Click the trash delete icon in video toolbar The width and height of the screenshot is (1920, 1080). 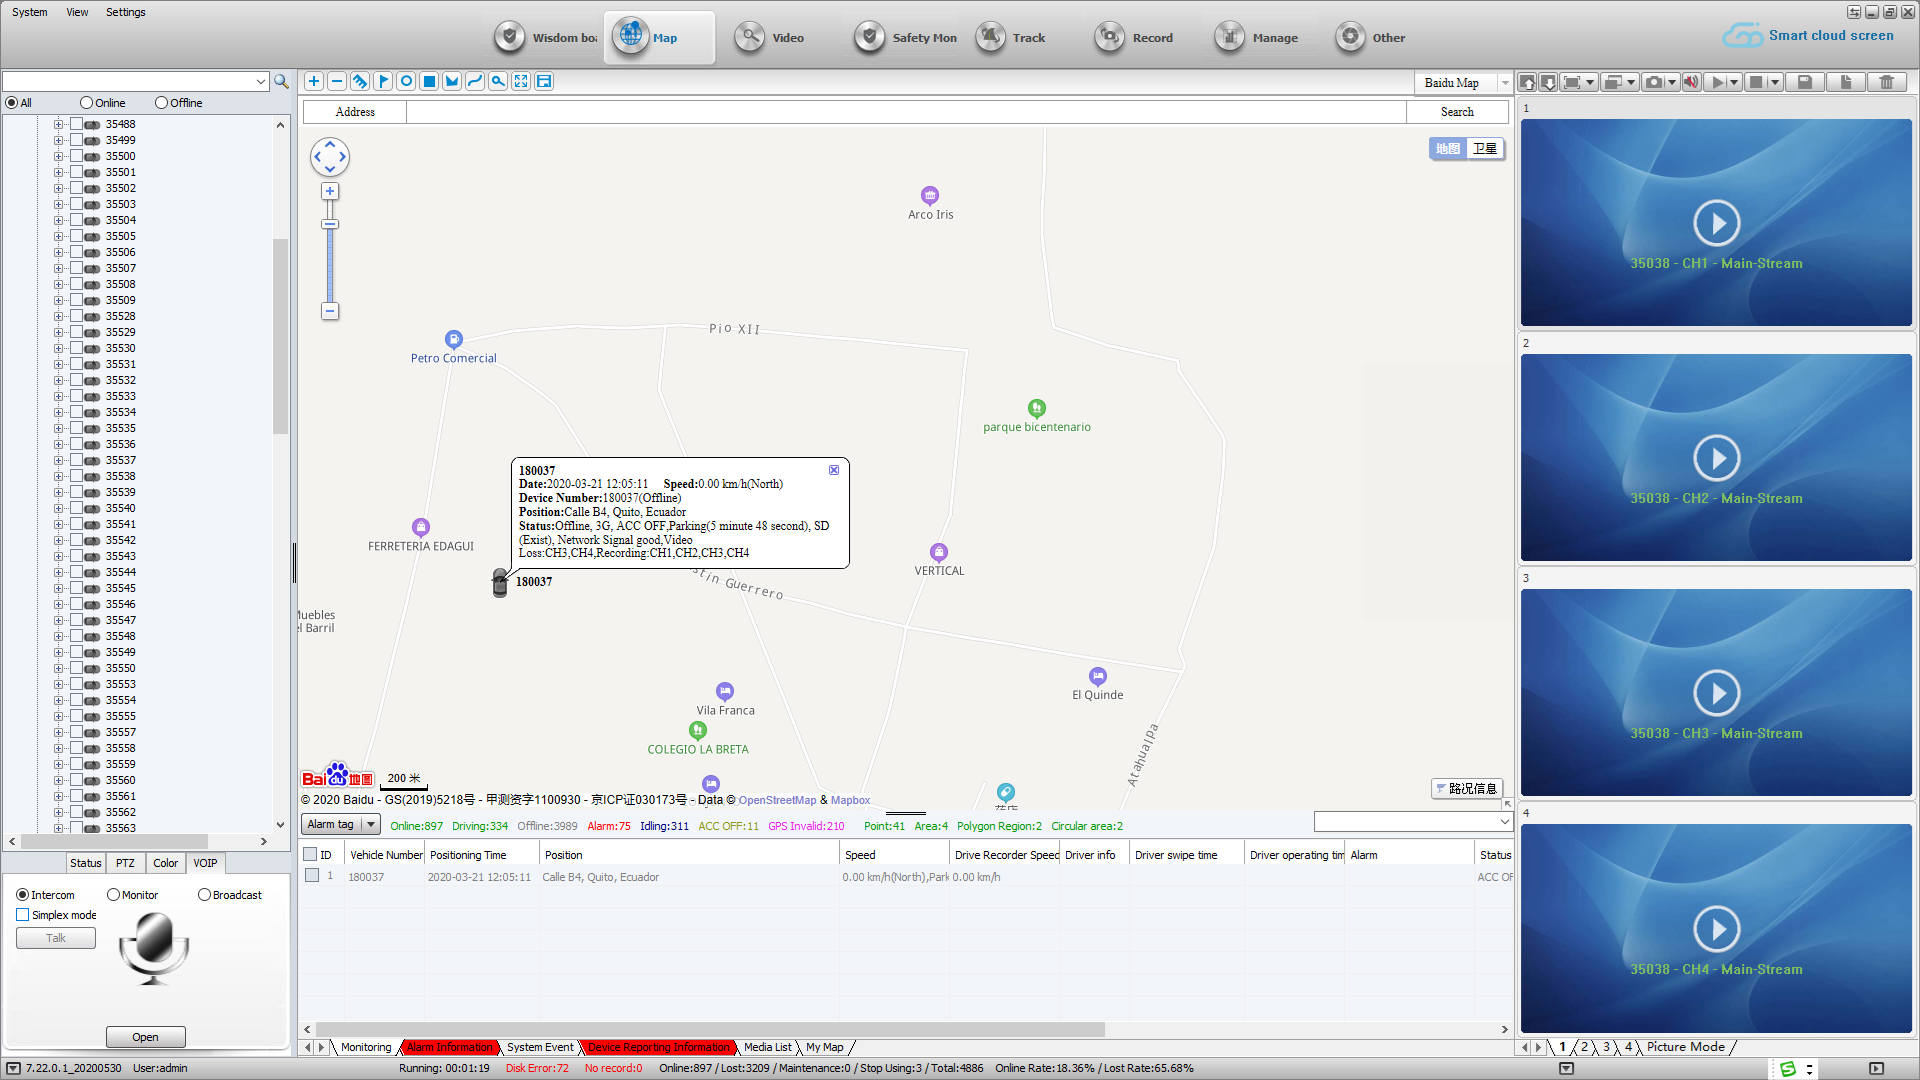tap(1886, 82)
